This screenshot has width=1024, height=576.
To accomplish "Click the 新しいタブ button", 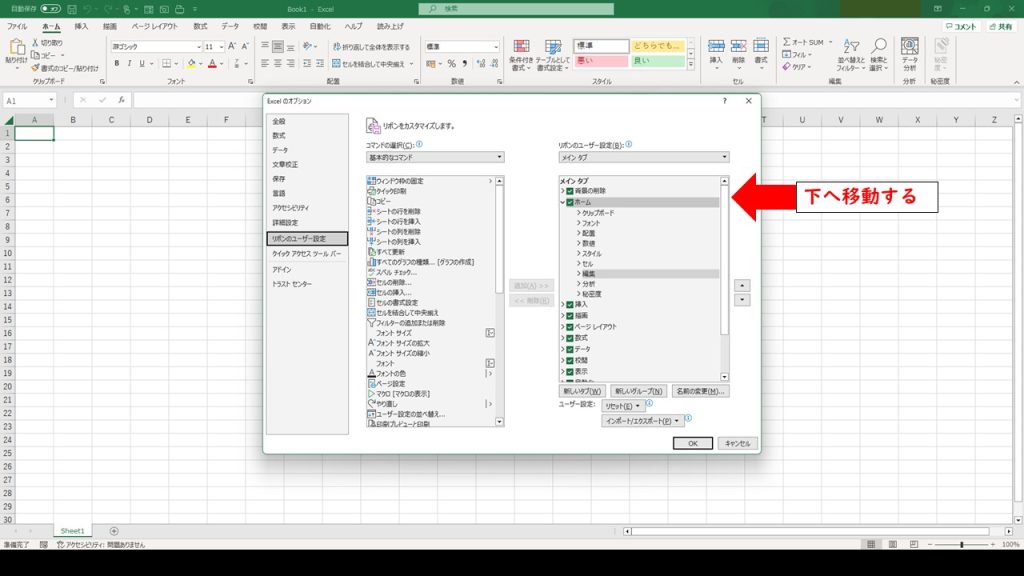I will coord(581,391).
